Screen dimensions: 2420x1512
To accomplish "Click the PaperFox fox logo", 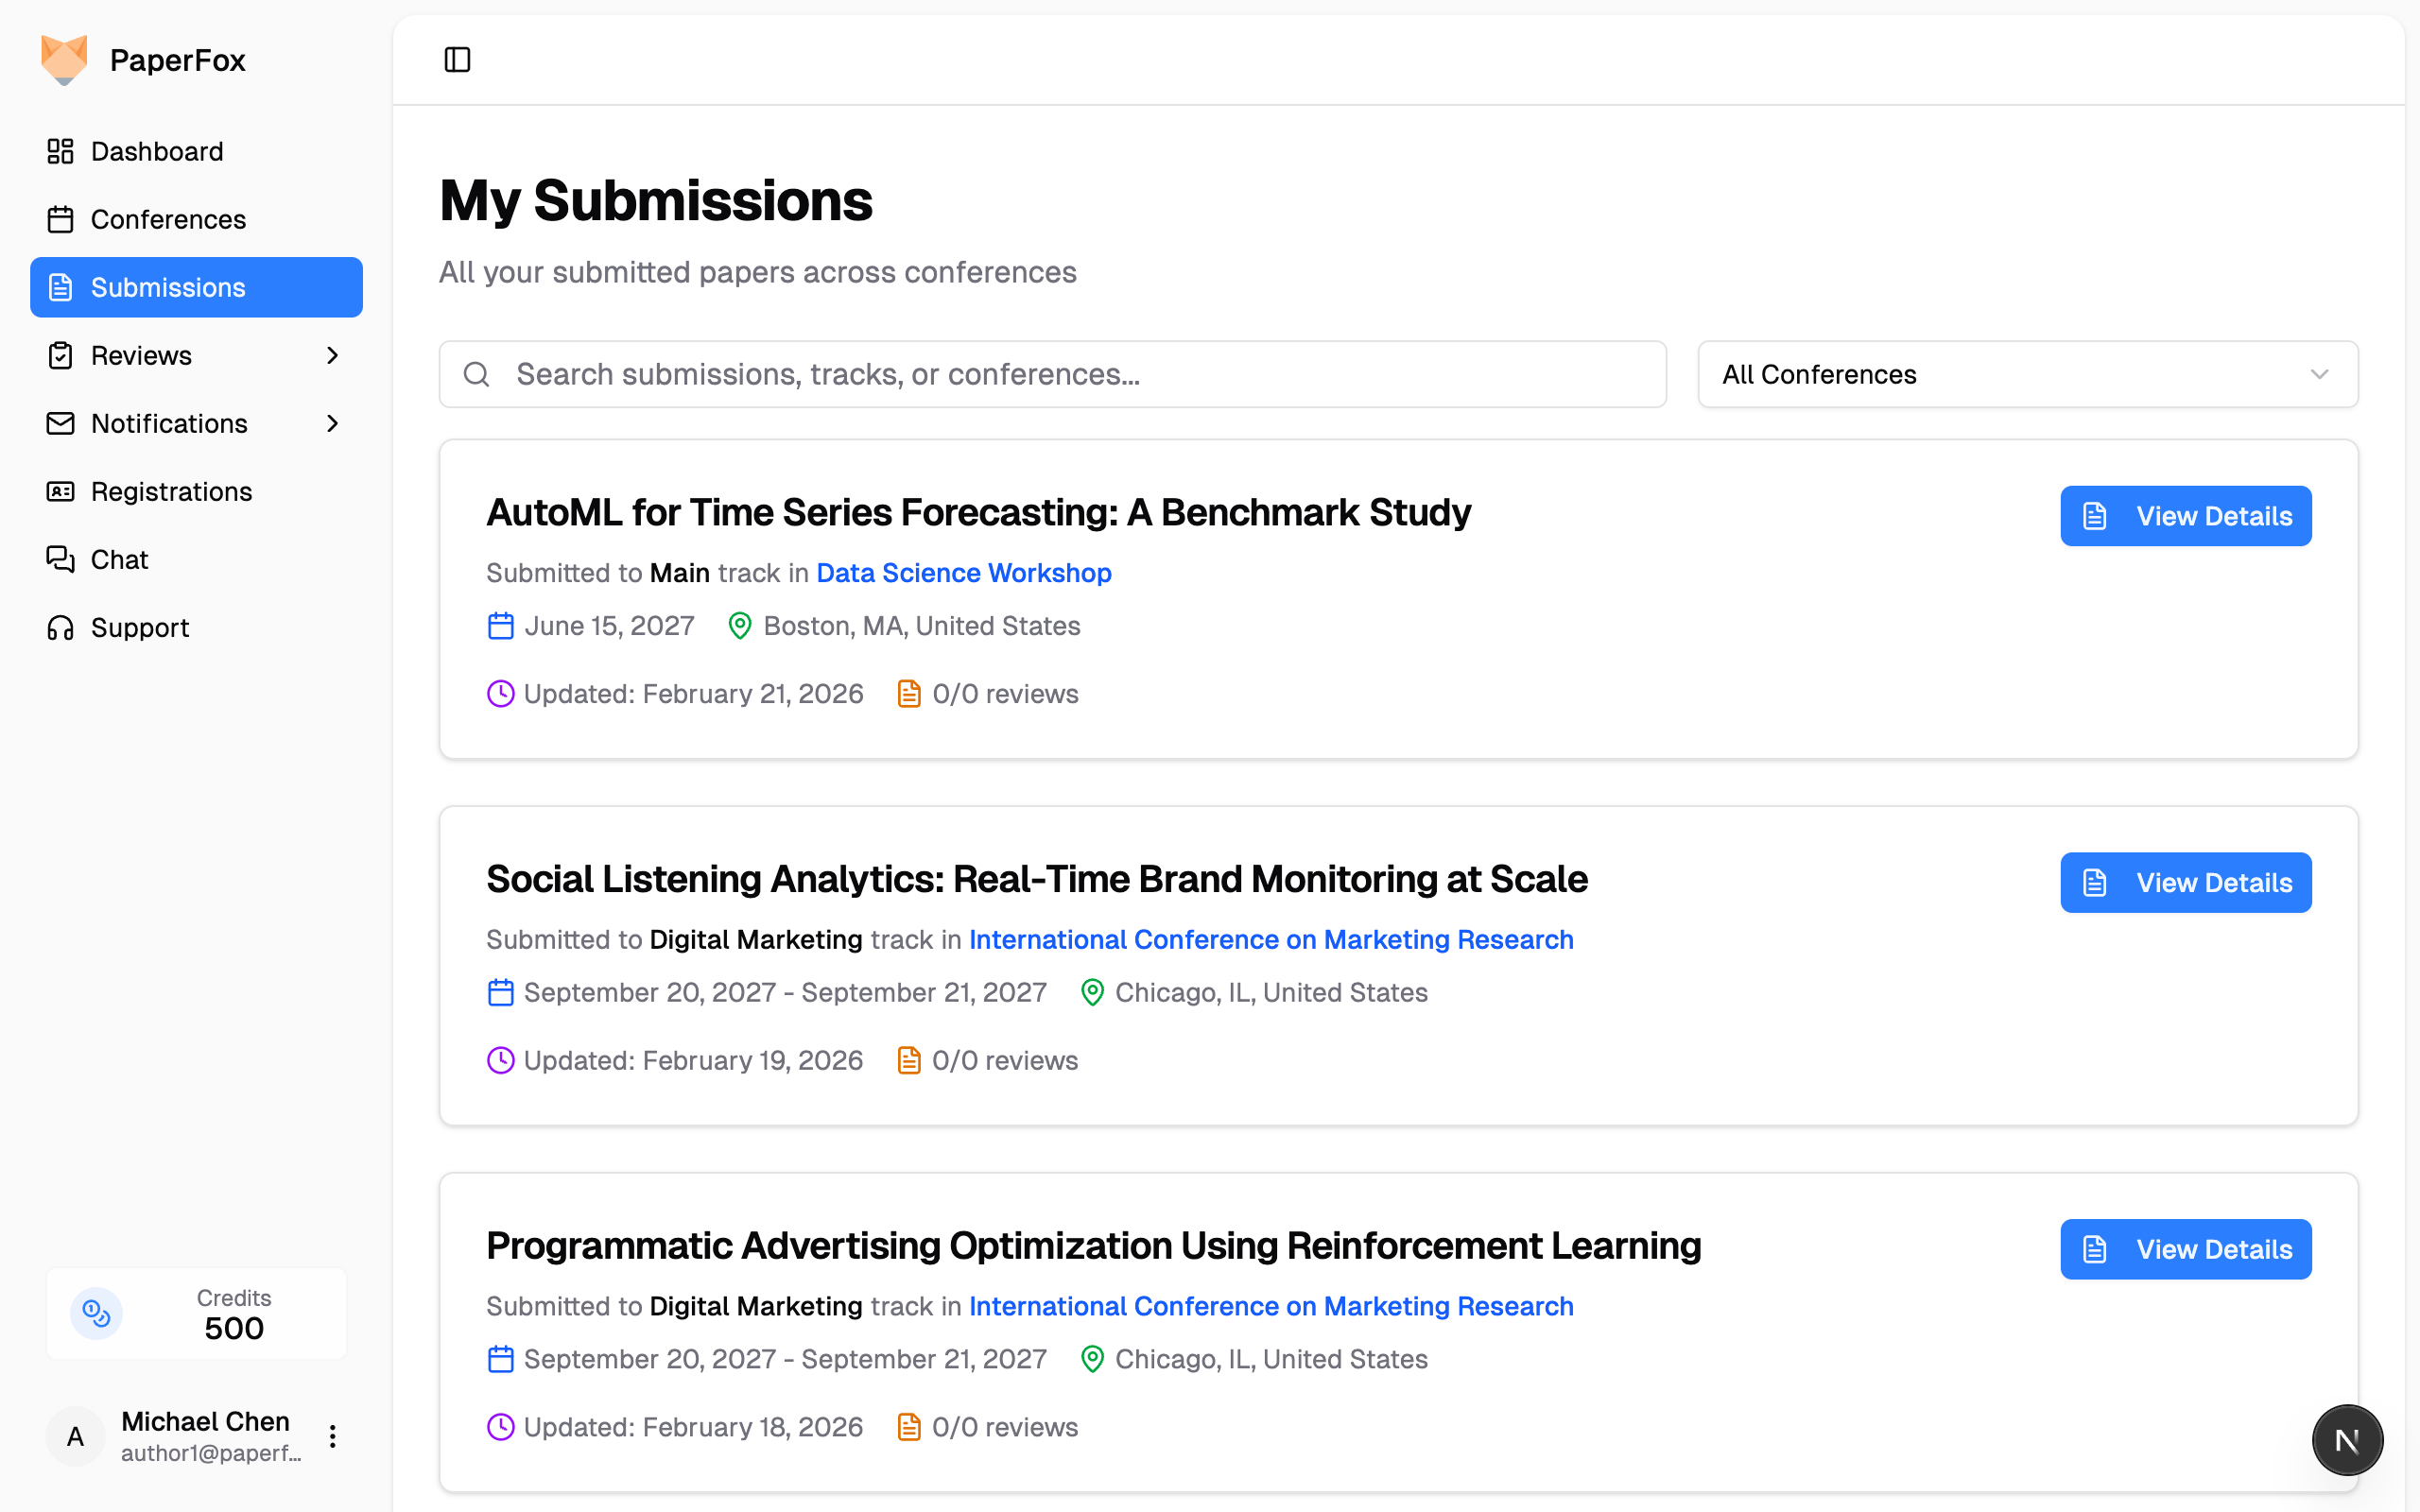I will (x=64, y=60).
